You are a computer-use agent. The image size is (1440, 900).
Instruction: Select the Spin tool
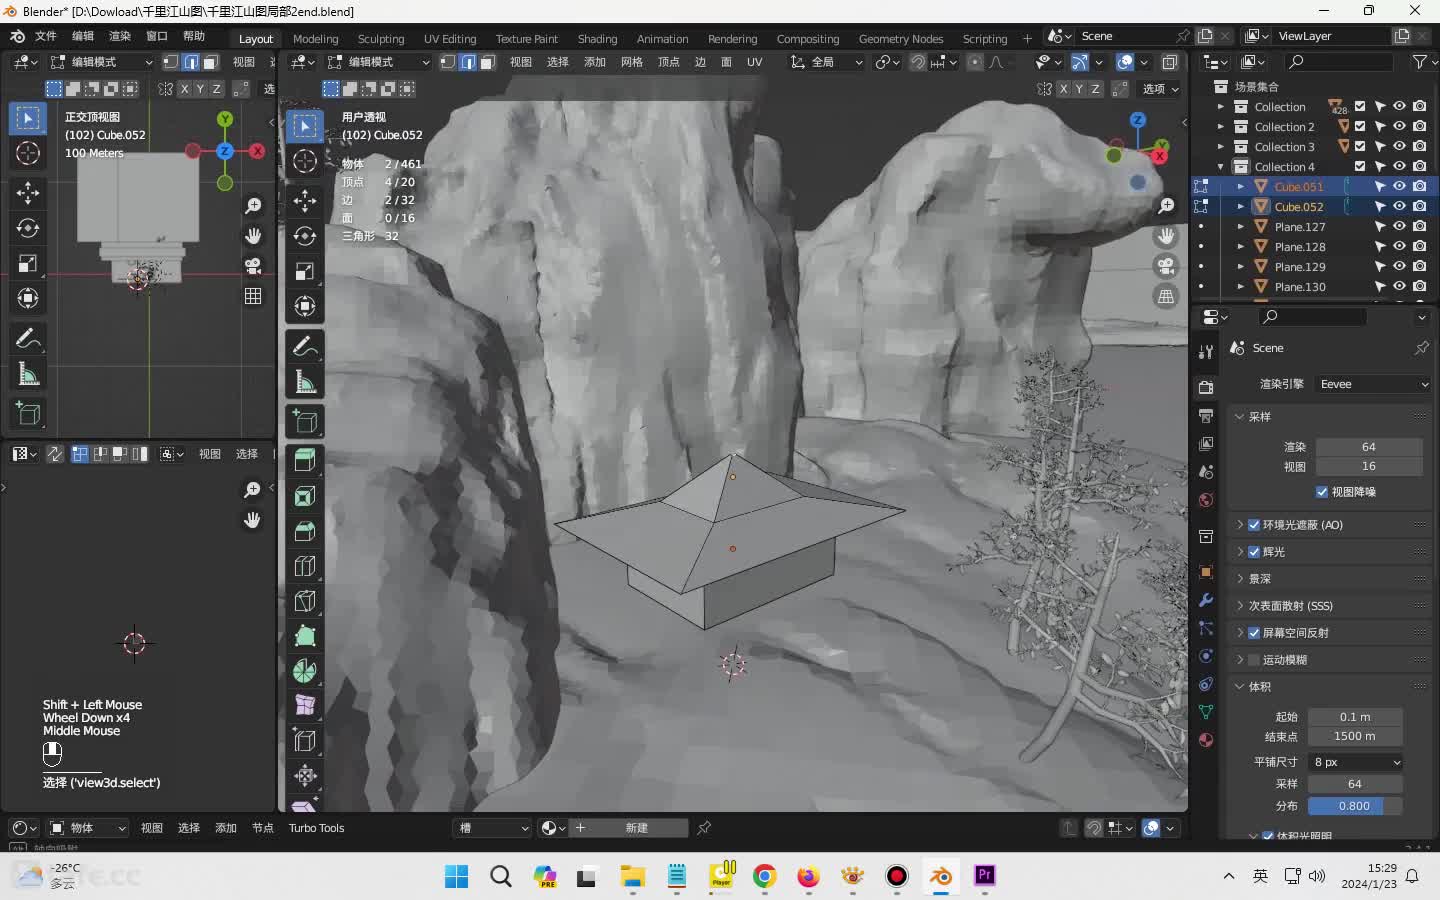tap(305, 671)
